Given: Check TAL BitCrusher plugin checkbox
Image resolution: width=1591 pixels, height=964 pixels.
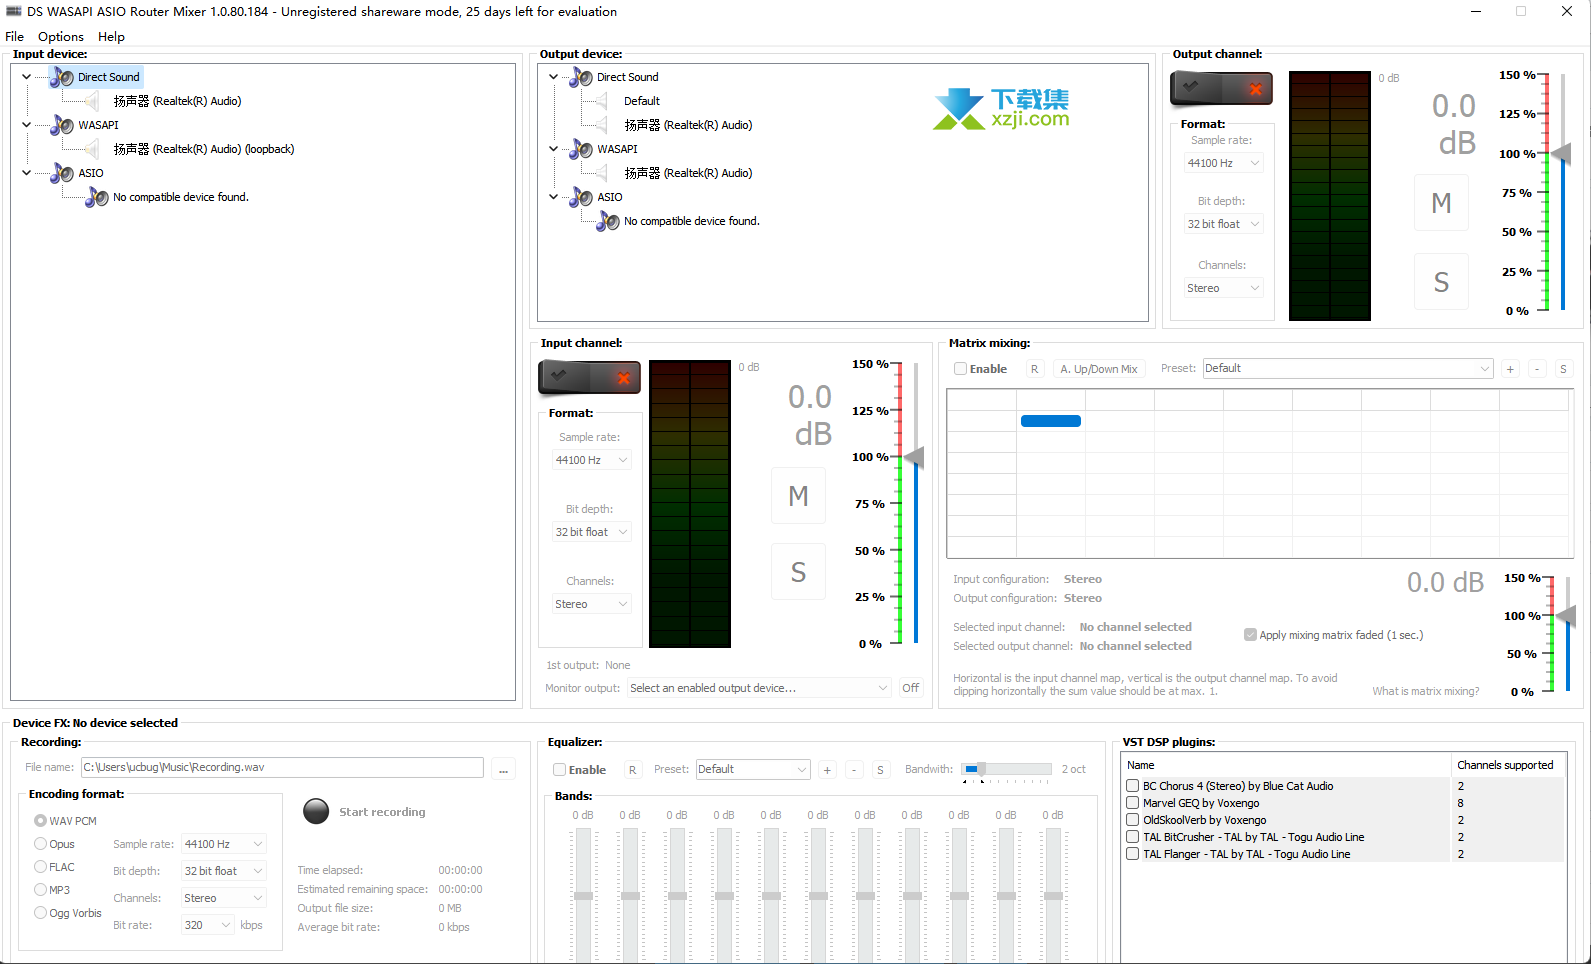Looking at the screenshot, I should 1133,837.
